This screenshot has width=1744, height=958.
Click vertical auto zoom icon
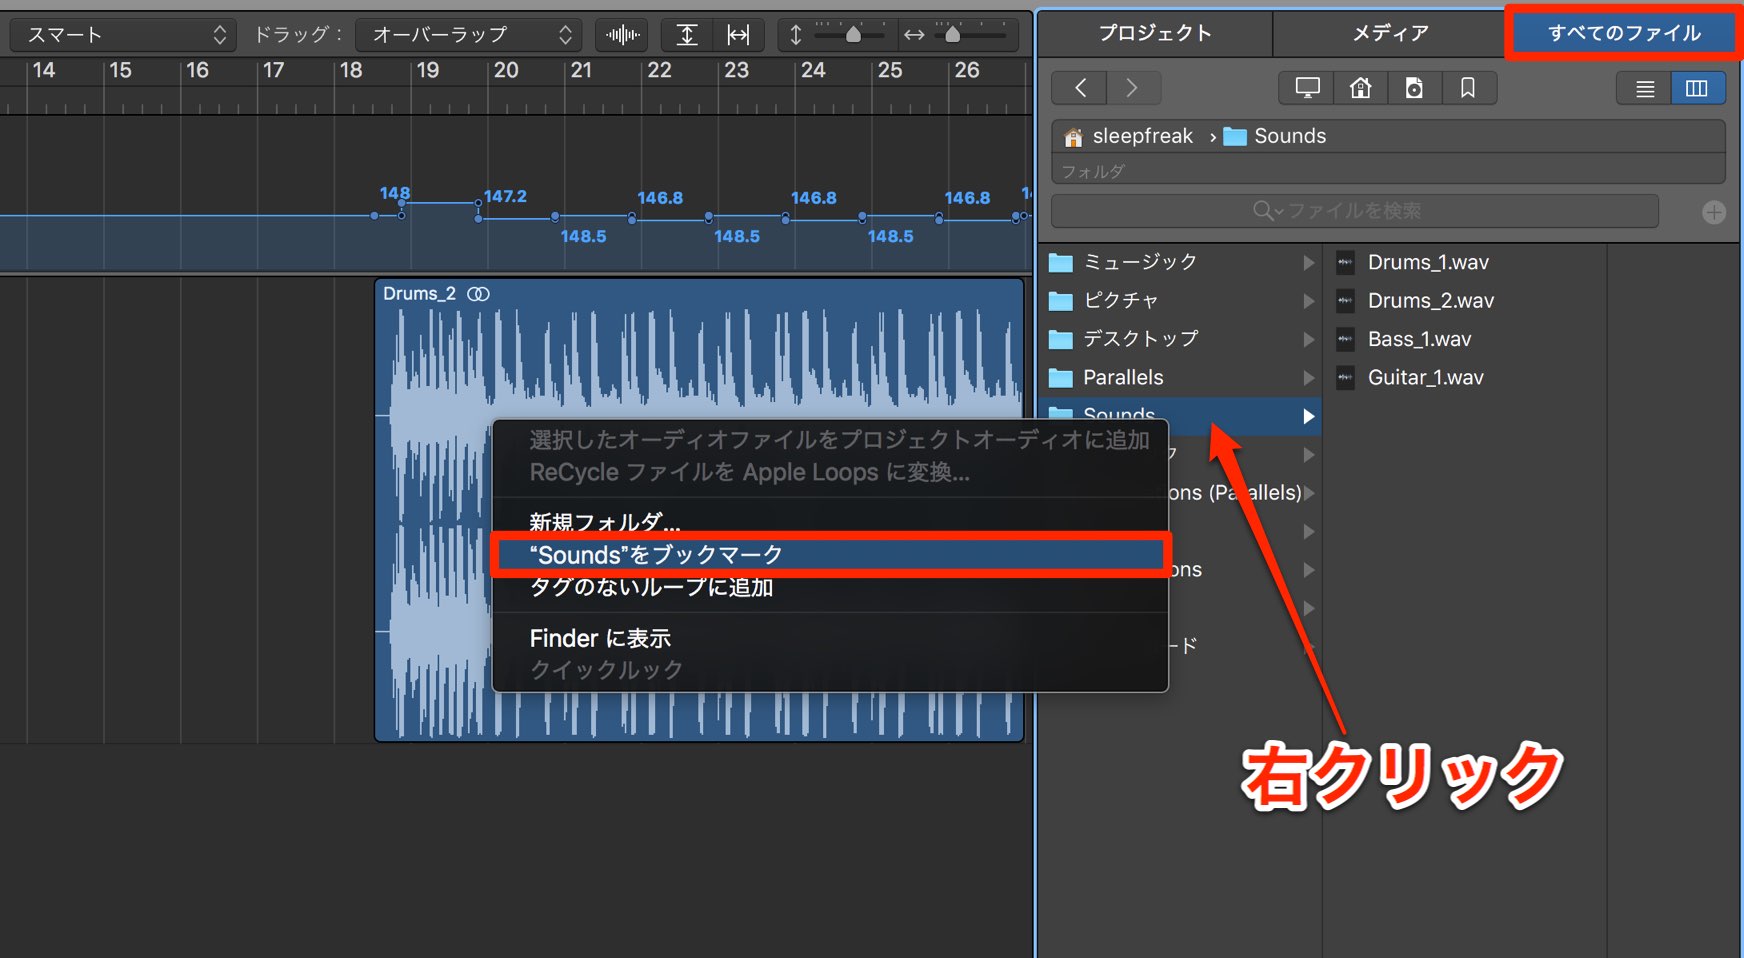pos(687,35)
